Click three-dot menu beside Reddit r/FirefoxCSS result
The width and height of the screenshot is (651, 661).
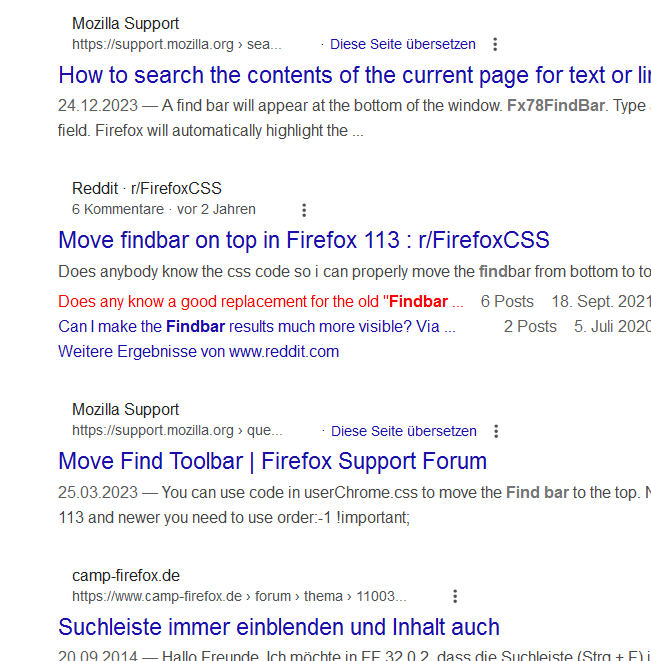click(304, 210)
